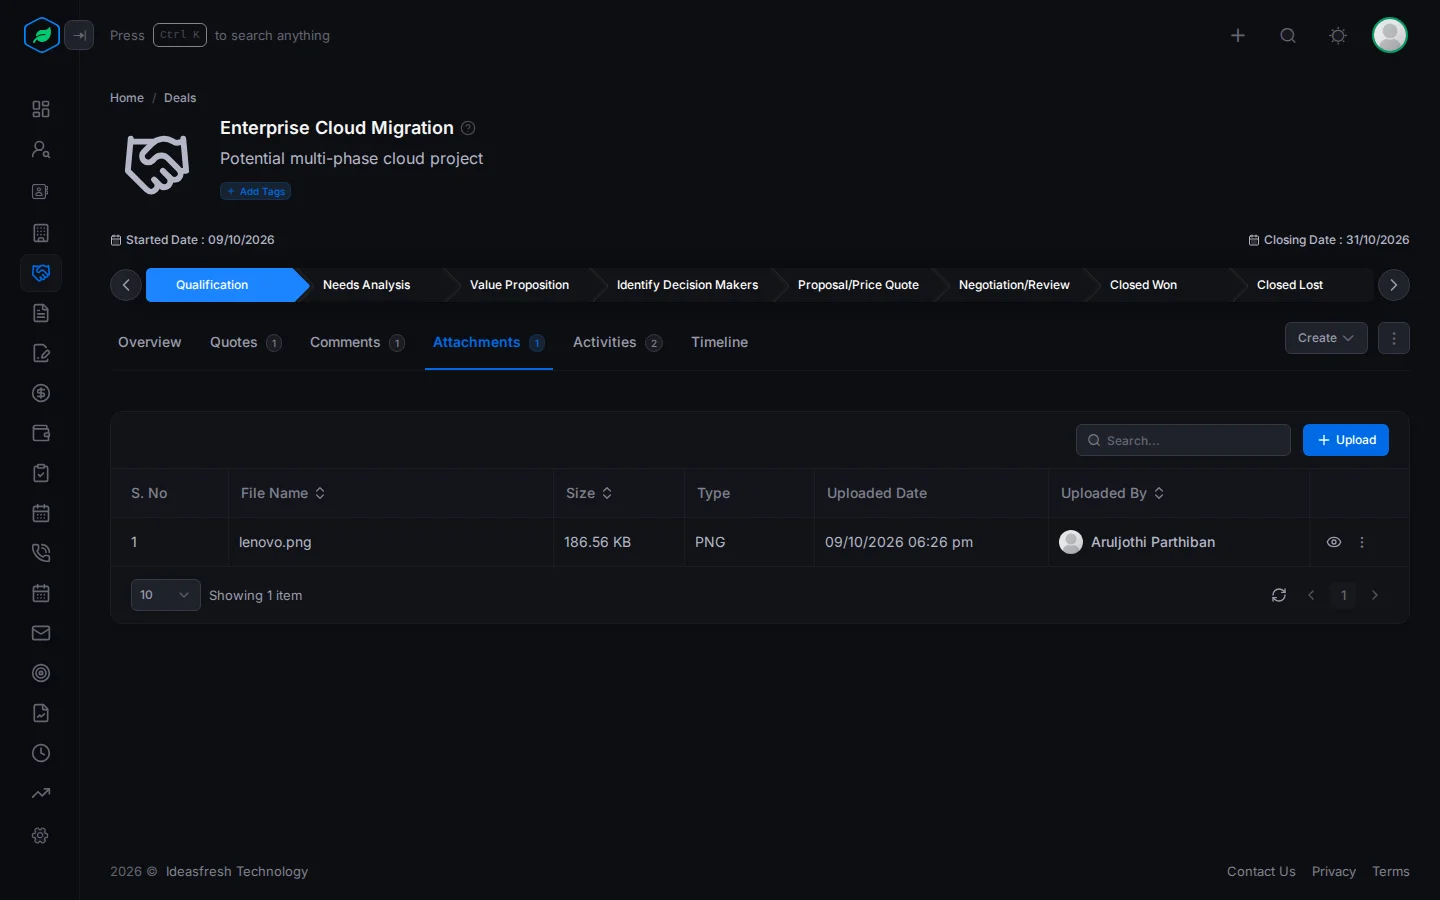Open the settings gear in sidebar
The height and width of the screenshot is (900, 1440).
tap(41, 835)
